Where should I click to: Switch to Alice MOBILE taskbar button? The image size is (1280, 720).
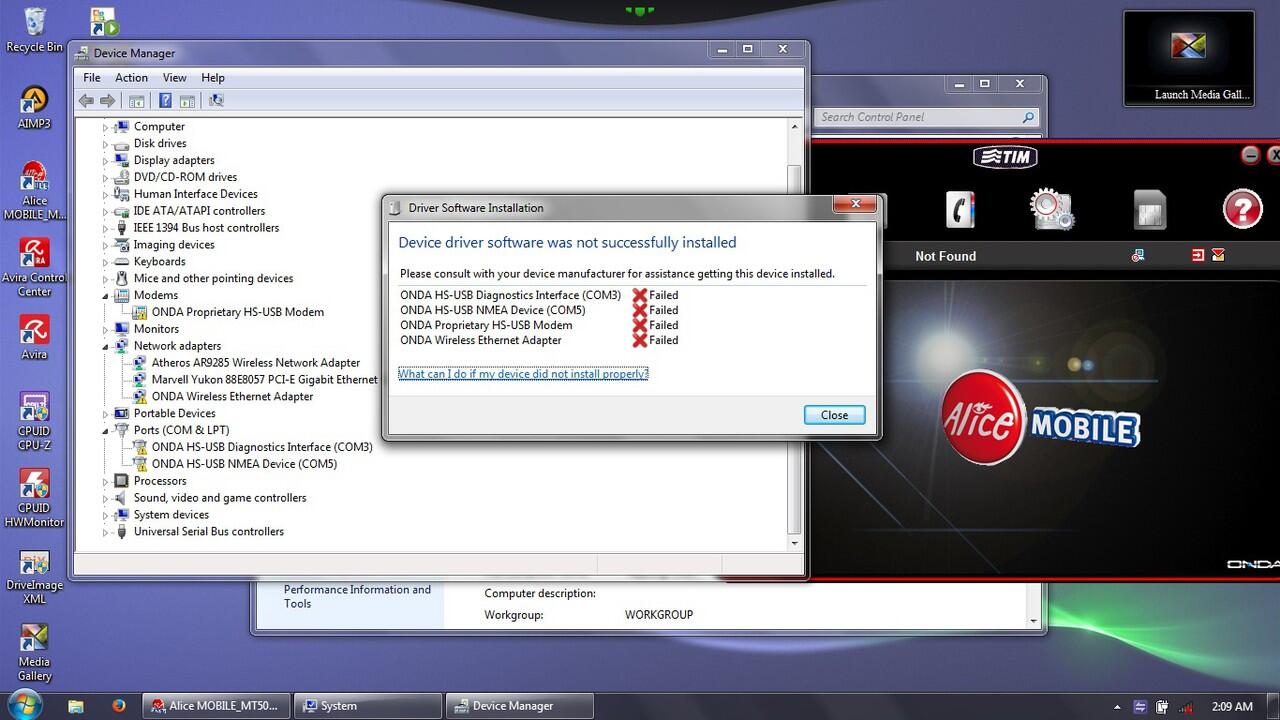(x=217, y=705)
